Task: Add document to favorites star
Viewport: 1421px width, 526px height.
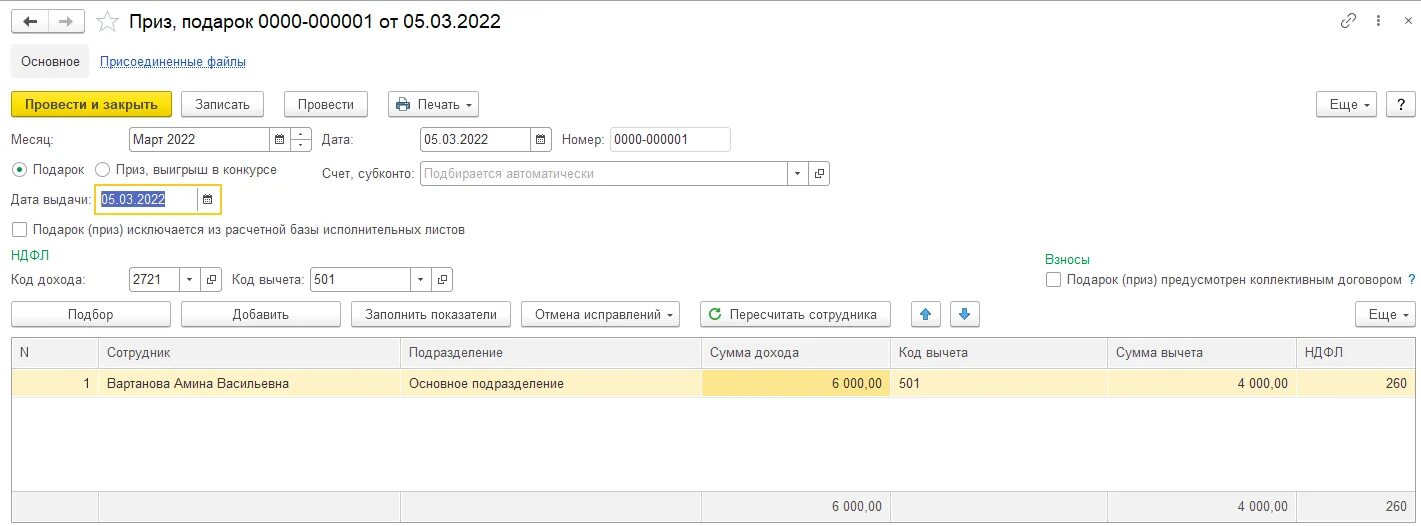Action: (107, 21)
